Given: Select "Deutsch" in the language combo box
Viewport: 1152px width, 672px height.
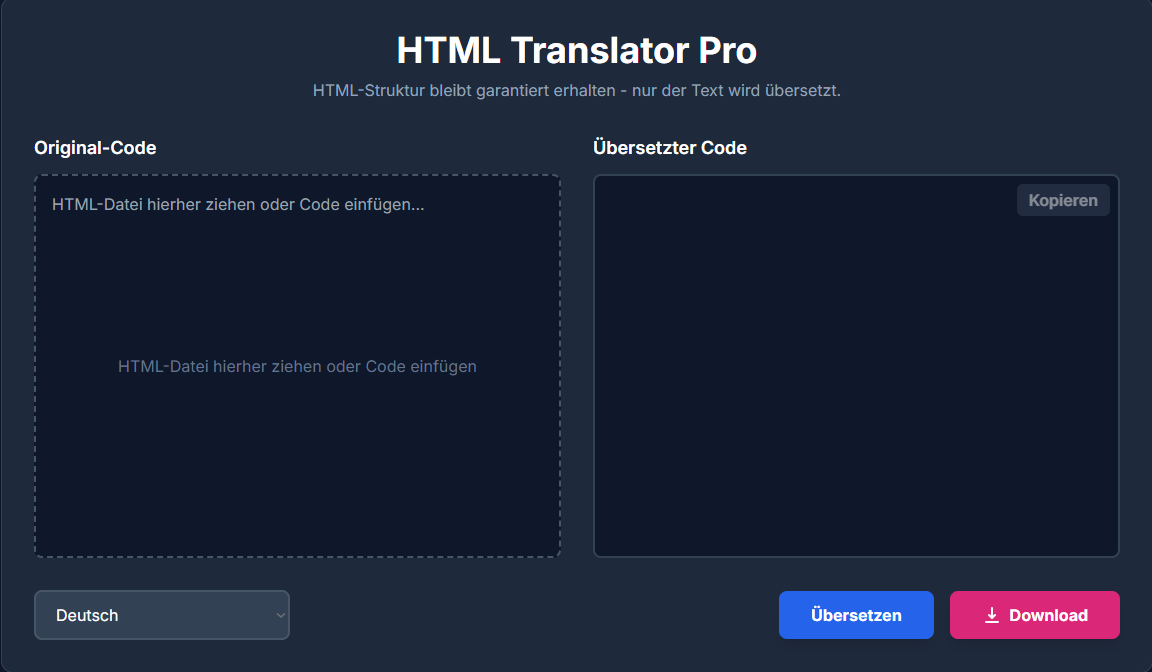Looking at the screenshot, I should (160, 615).
